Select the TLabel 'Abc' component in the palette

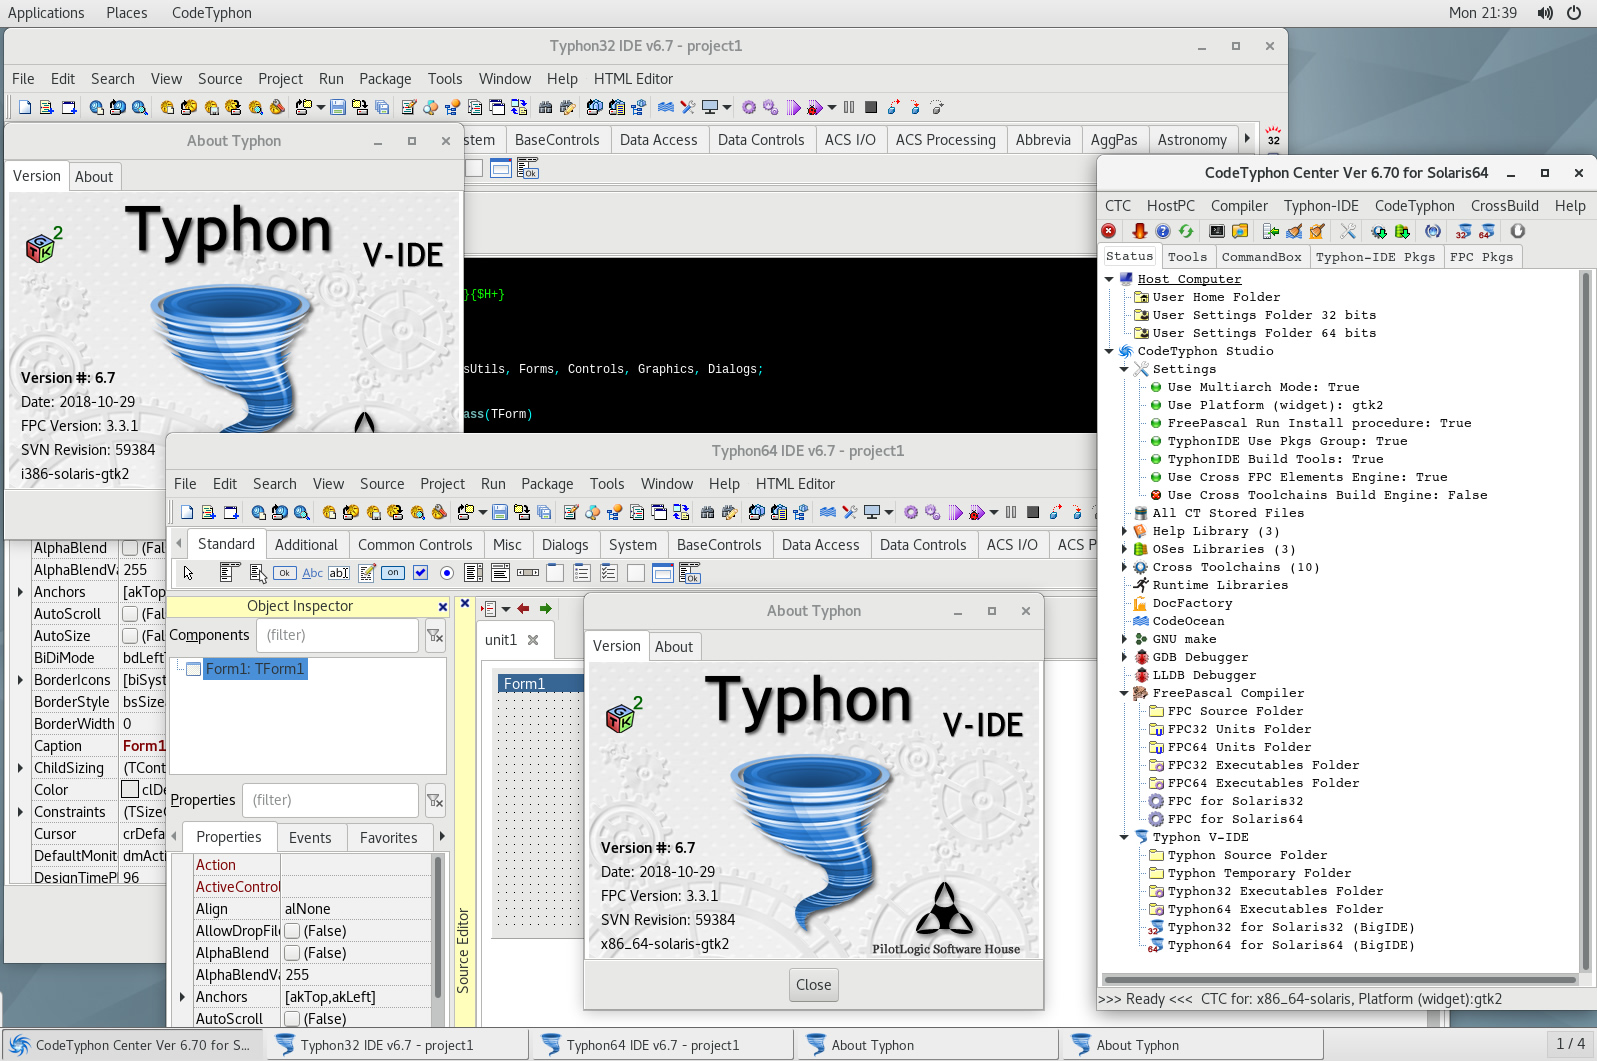313,573
